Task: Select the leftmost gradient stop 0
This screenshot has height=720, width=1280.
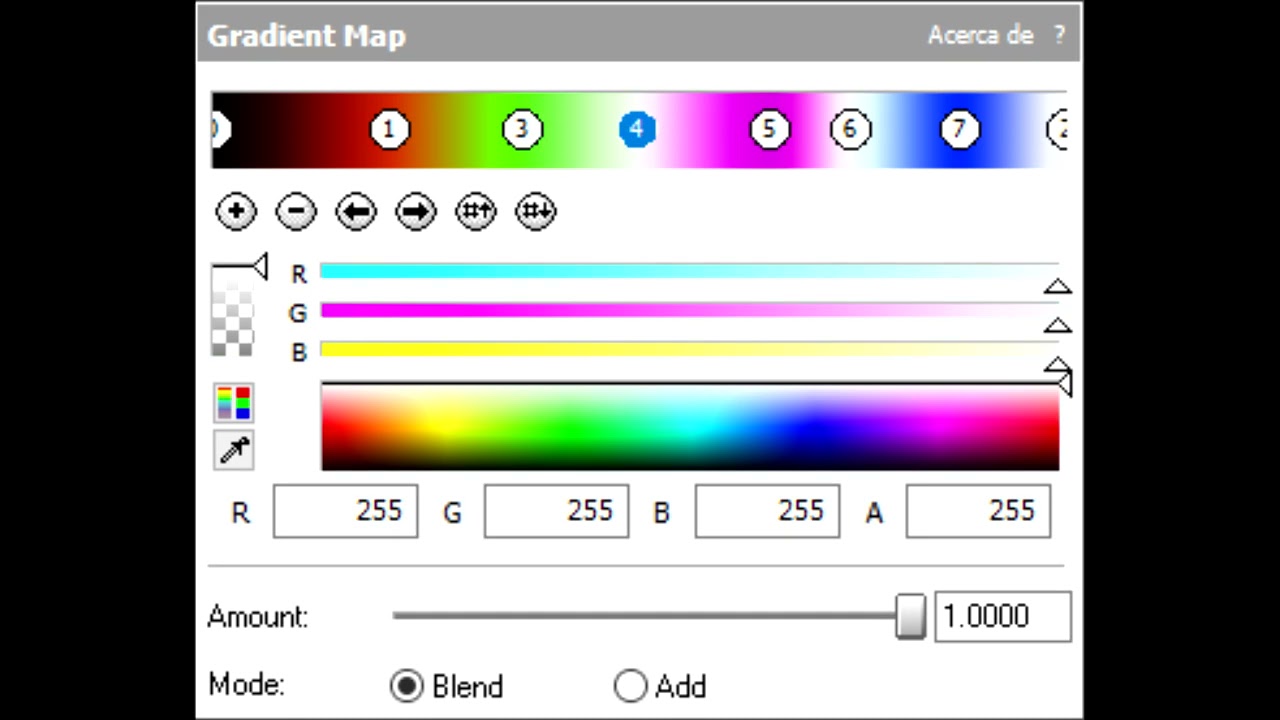Action: pyautogui.click(x=221, y=130)
